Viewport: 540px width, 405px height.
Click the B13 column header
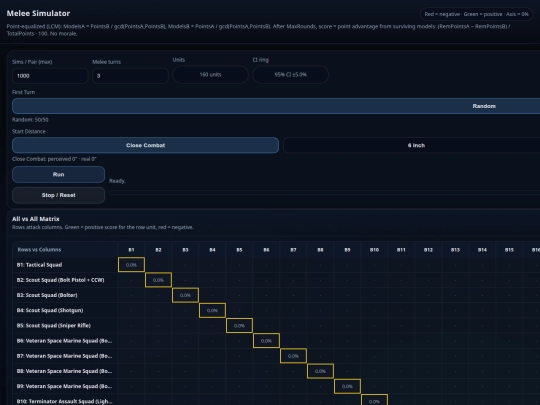coord(455,250)
